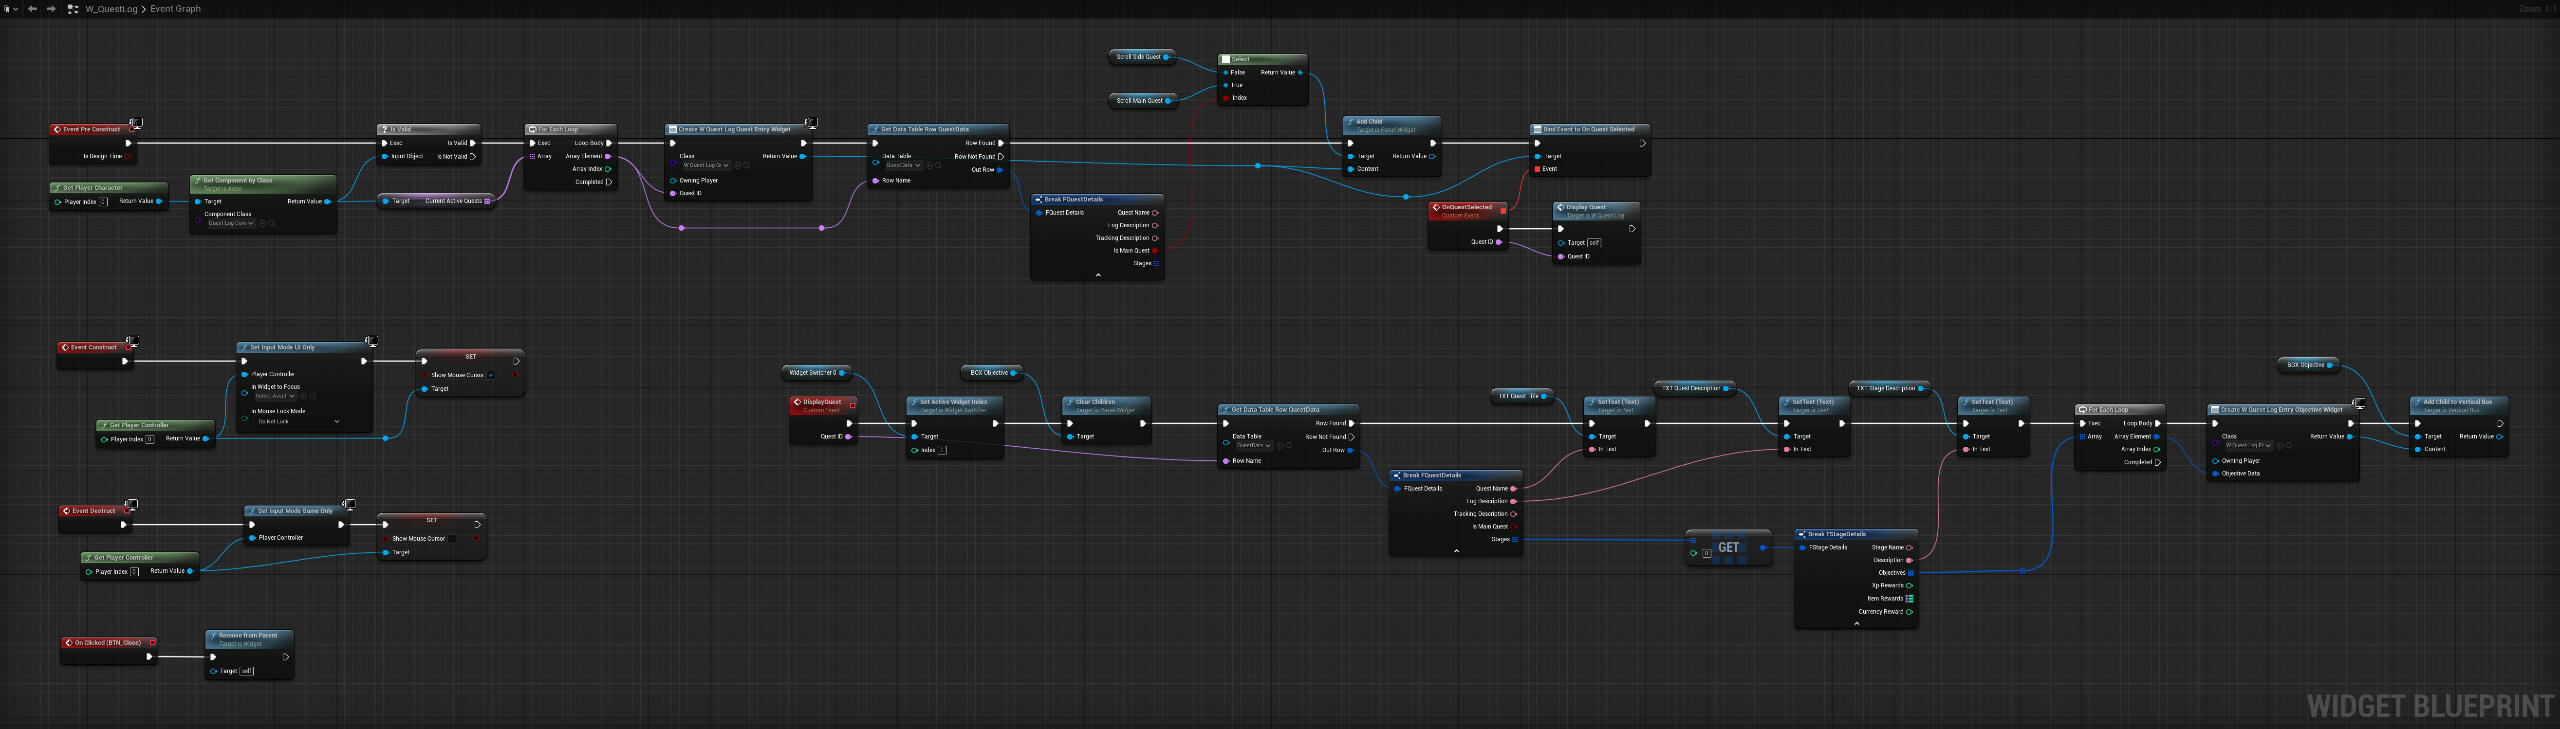This screenshot has height=729, width=2560.
Task: Click monitor icon on Set Input Mode UI Only
Action: (x=371, y=341)
